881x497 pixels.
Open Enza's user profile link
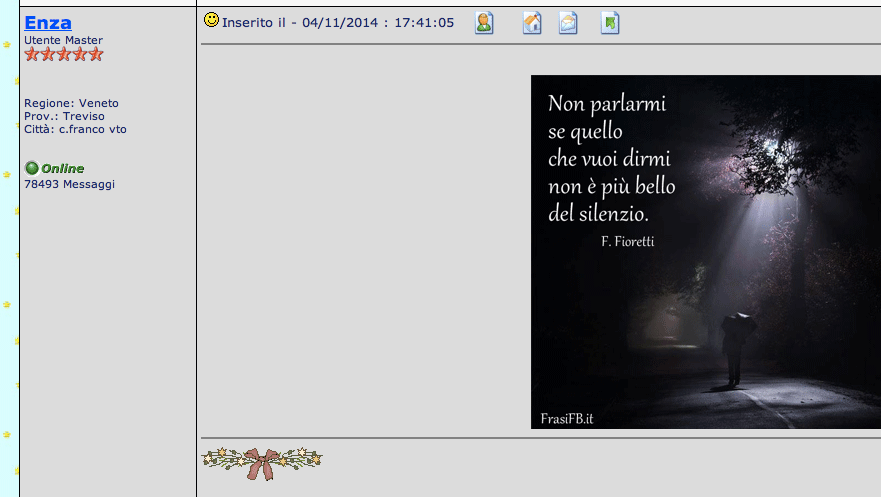pos(48,22)
